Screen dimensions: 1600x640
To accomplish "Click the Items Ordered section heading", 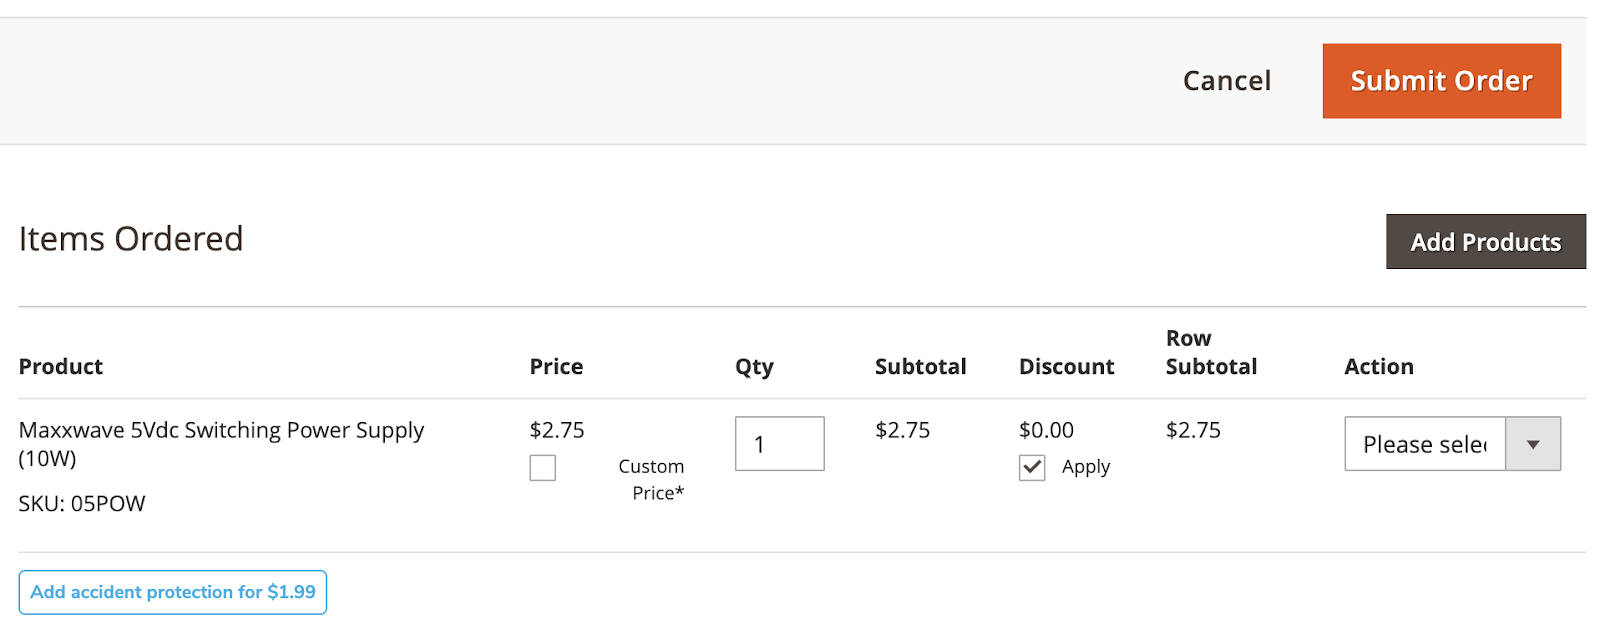I will click(131, 239).
